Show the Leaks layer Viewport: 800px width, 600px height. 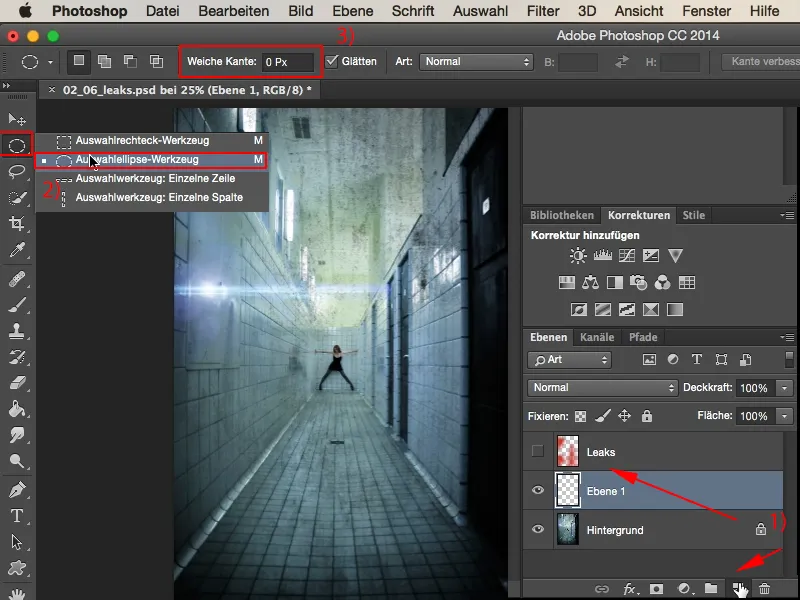pos(538,451)
